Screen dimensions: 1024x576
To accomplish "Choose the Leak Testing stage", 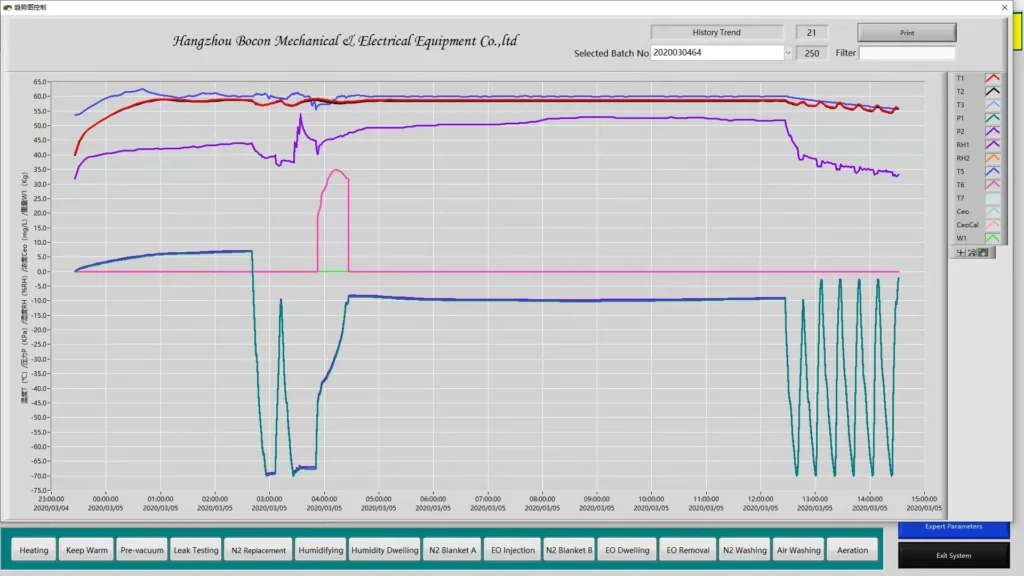I will (x=196, y=550).
